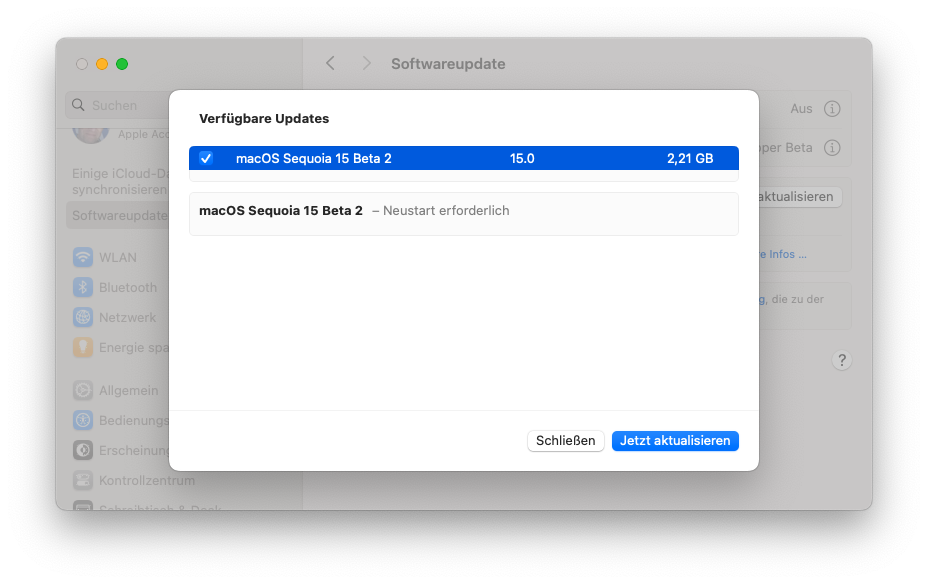Click the Allgemein gear icon
Image resolution: width=928 pixels, height=584 pixels.
pyautogui.click(x=83, y=390)
